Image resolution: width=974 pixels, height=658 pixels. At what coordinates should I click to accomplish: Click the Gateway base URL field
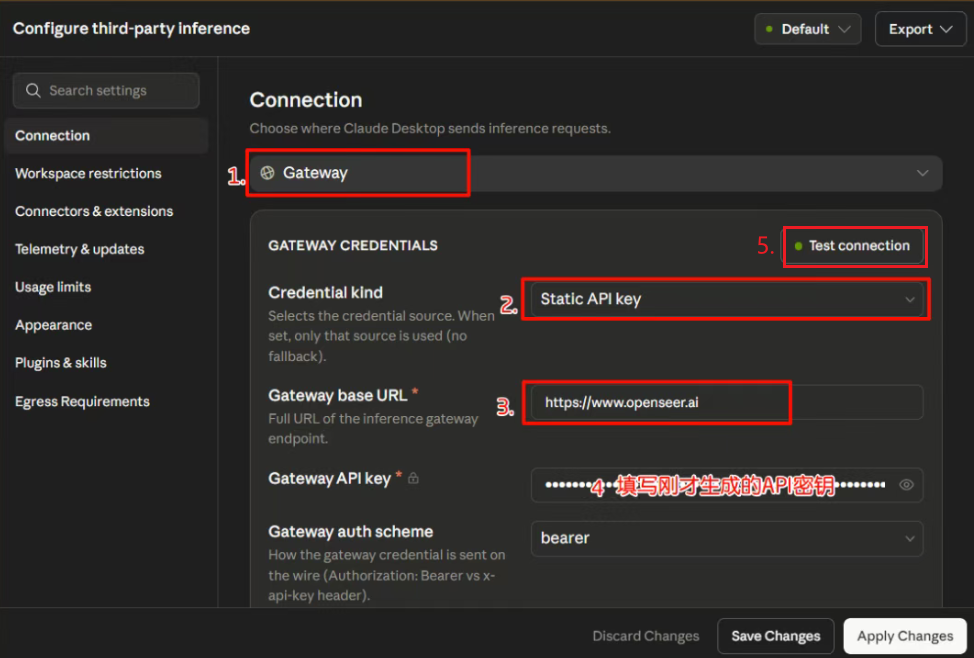coord(727,402)
